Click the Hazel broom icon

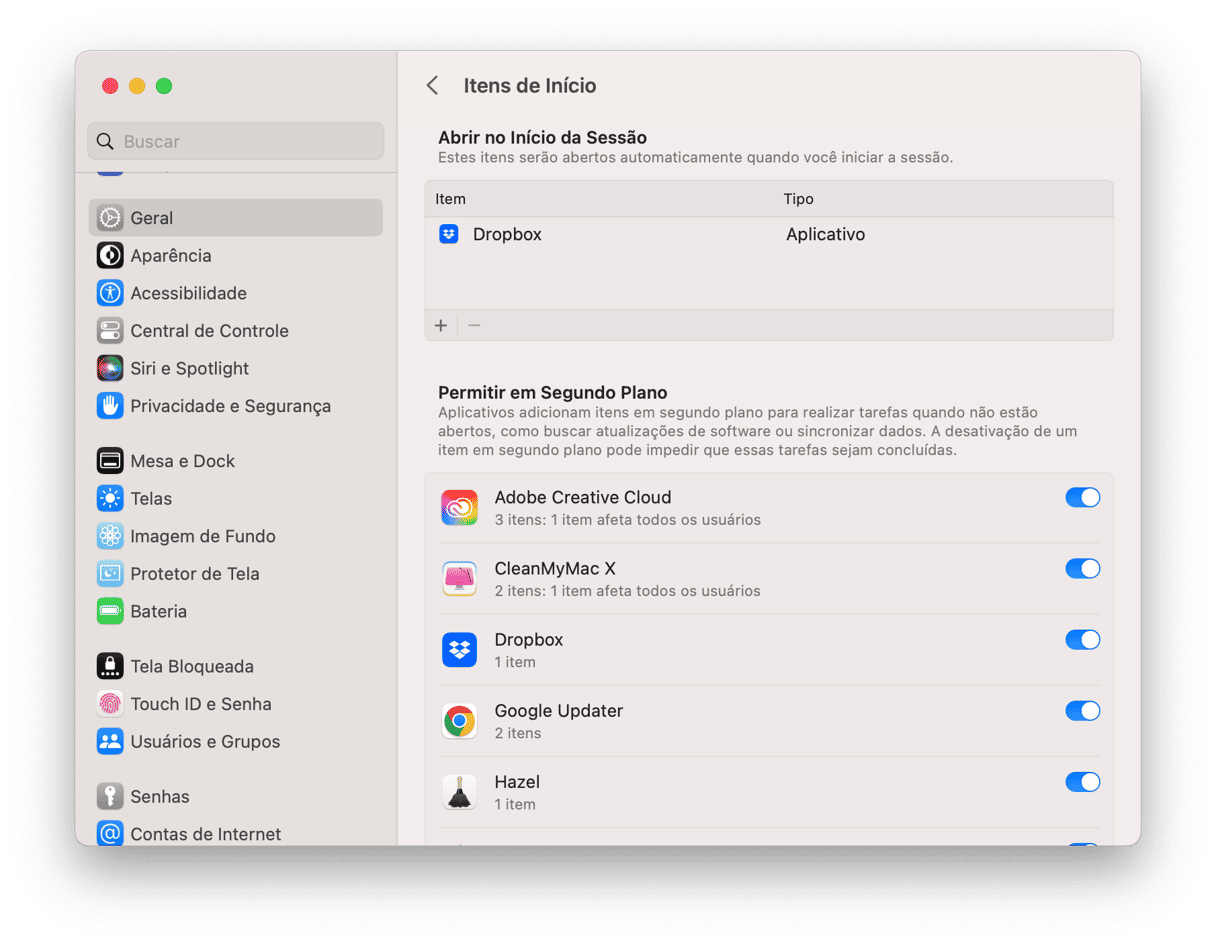tap(460, 792)
